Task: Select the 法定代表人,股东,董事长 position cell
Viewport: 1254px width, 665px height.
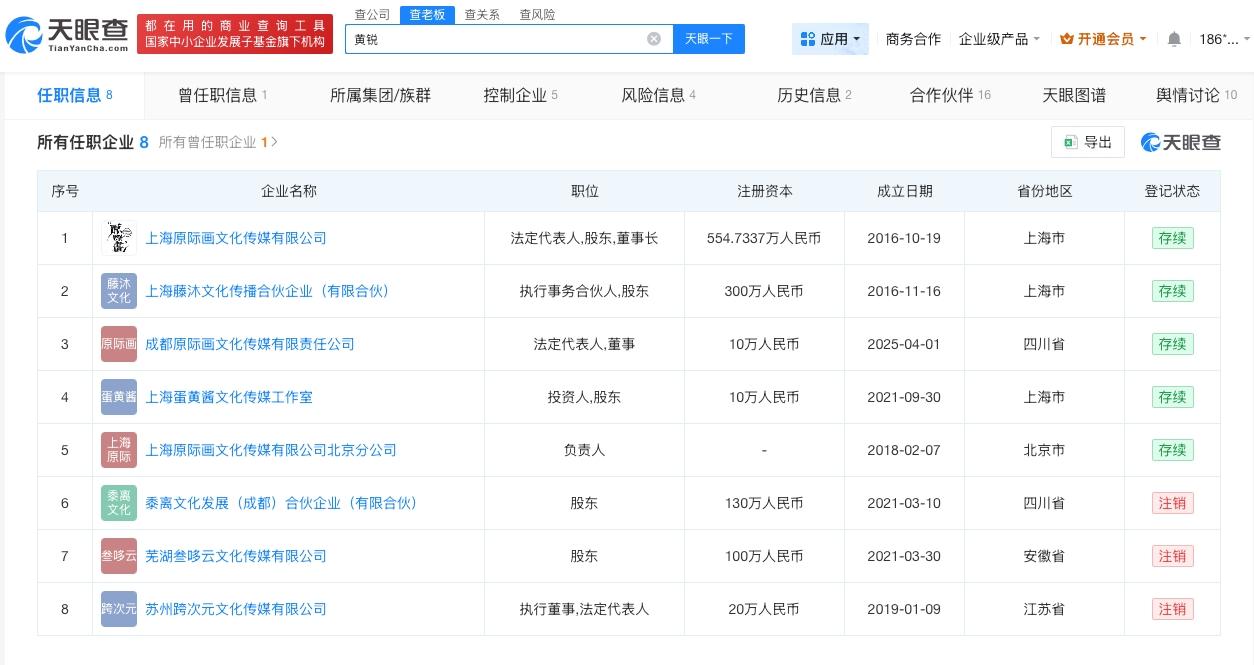Action: coord(584,238)
